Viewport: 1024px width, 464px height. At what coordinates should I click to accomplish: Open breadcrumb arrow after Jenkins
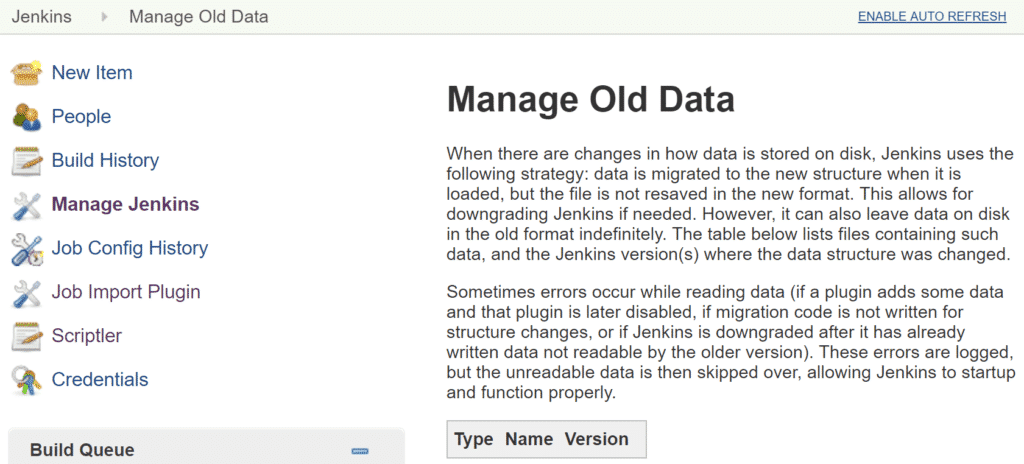(x=104, y=17)
